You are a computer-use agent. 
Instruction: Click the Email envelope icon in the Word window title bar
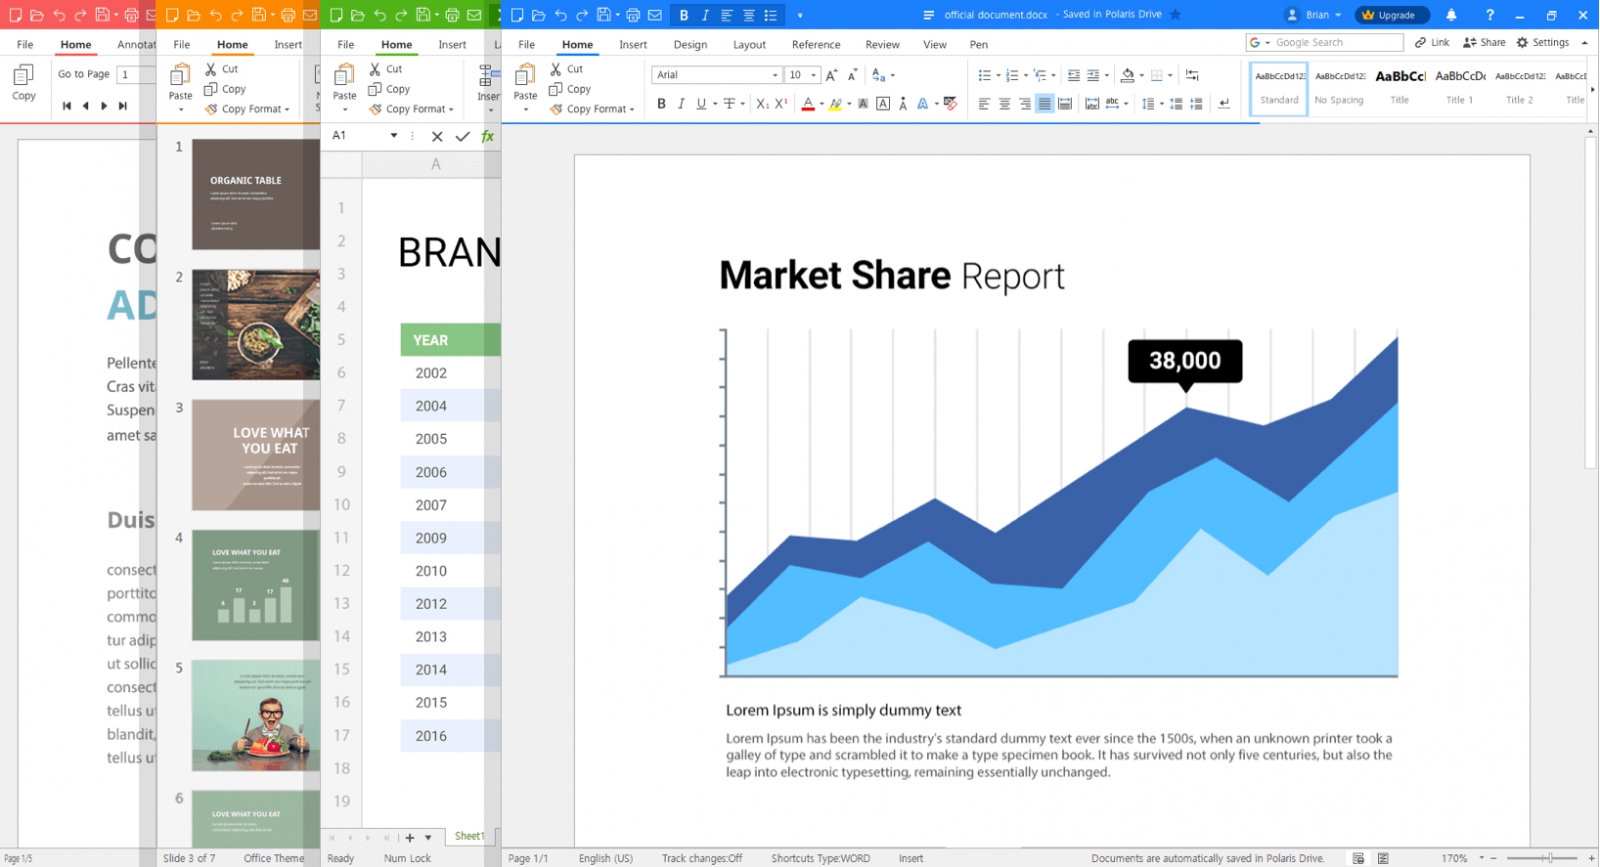click(x=655, y=15)
